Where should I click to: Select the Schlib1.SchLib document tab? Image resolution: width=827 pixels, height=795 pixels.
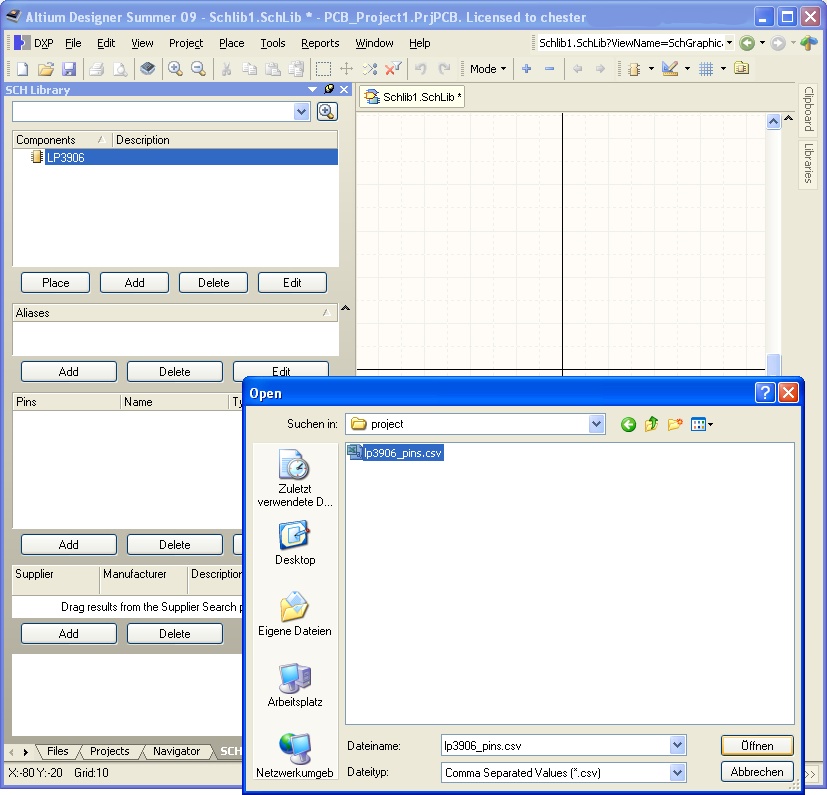412,97
